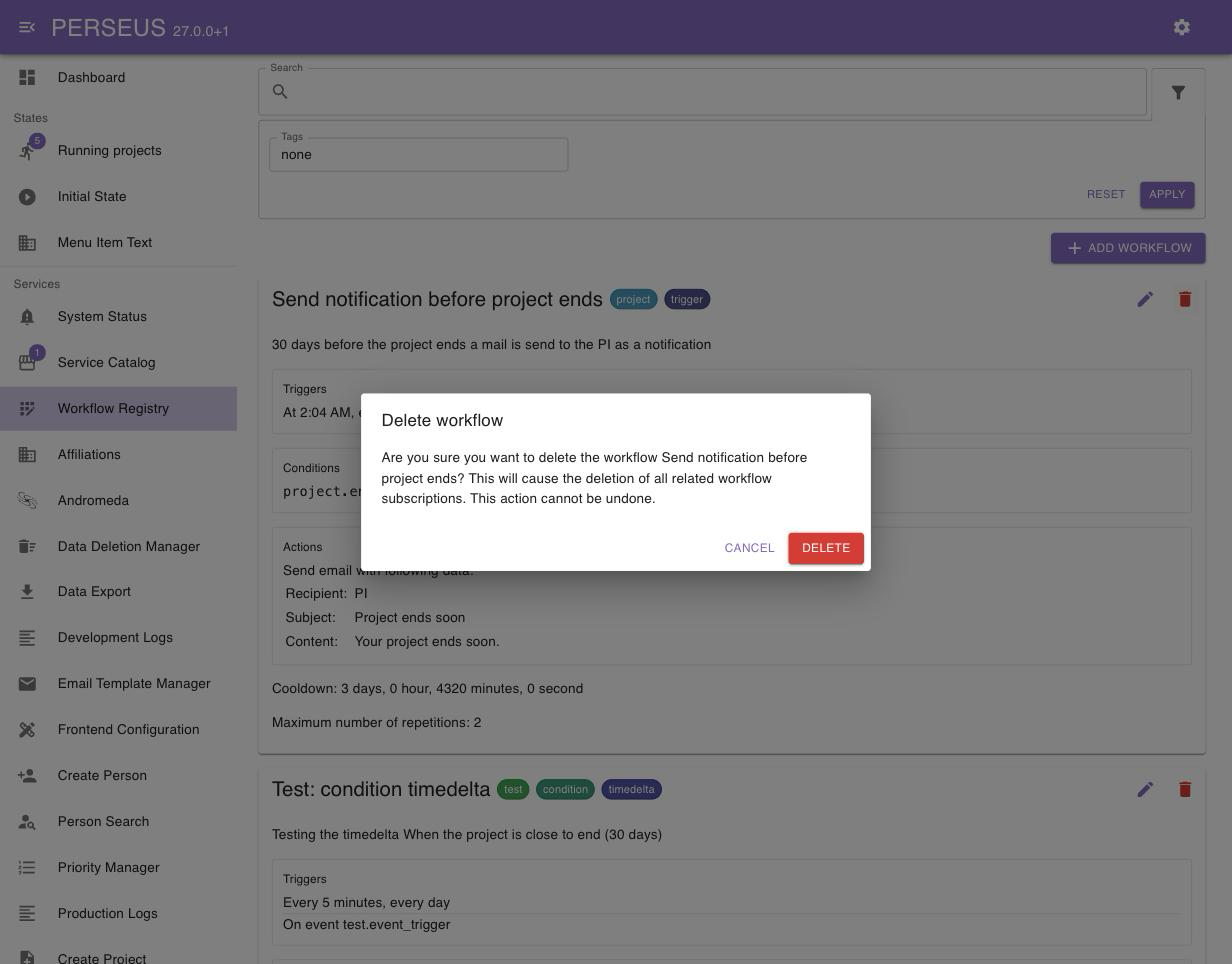
Task: Open System Status menu item
Action: click(x=118, y=317)
